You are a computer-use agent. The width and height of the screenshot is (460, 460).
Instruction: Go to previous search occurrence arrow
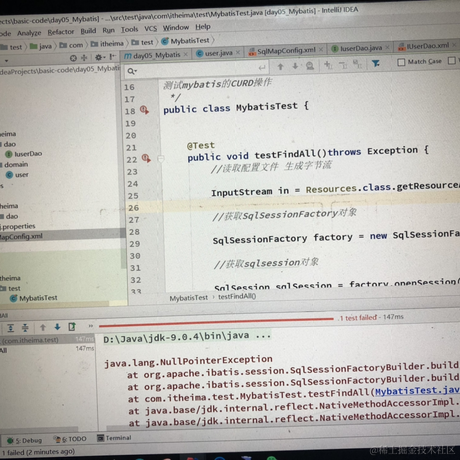[x=280, y=67]
